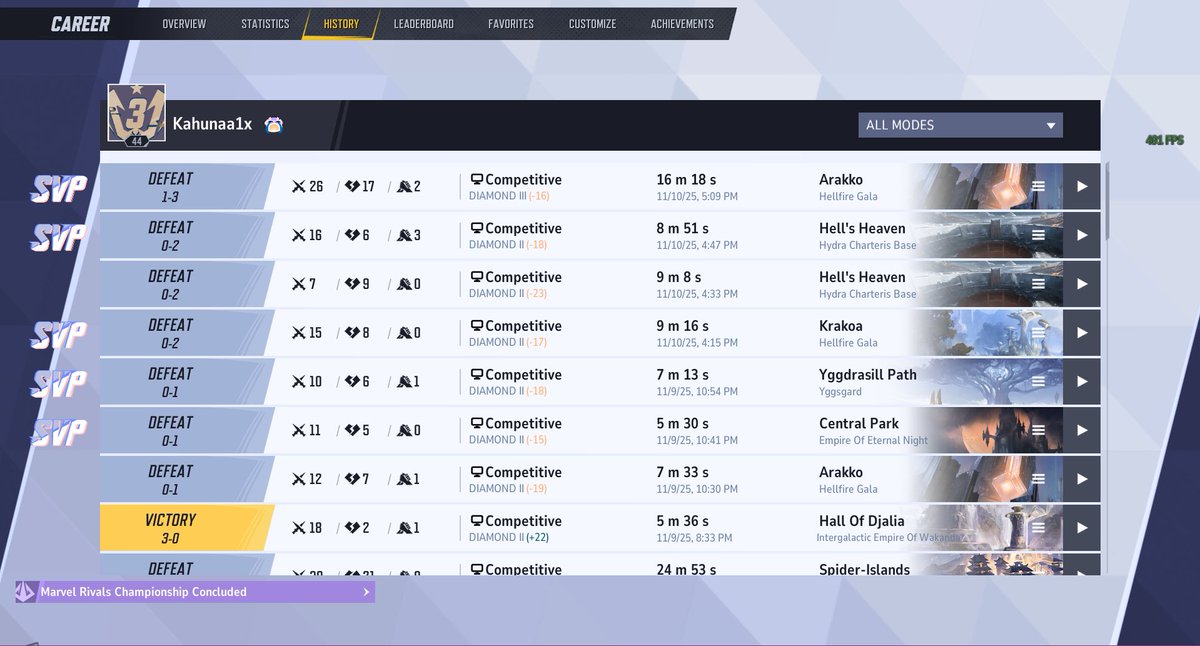Viewport: 1200px width, 646px height.
Task: Play replay of 16 m 18 s Arakko match
Action: click(1081, 186)
